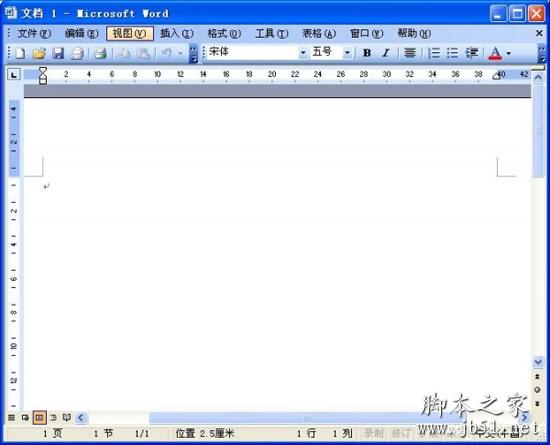The height and width of the screenshot is (445, 550).
Task: Open the 插入 menu
Action: tap(177, 34)
